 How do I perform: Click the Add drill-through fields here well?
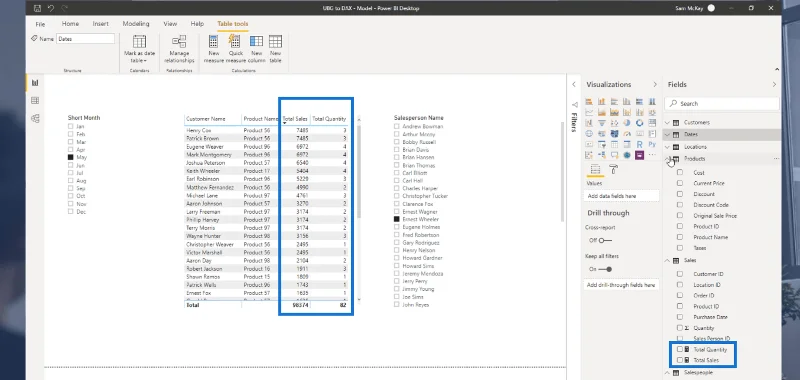621,285
